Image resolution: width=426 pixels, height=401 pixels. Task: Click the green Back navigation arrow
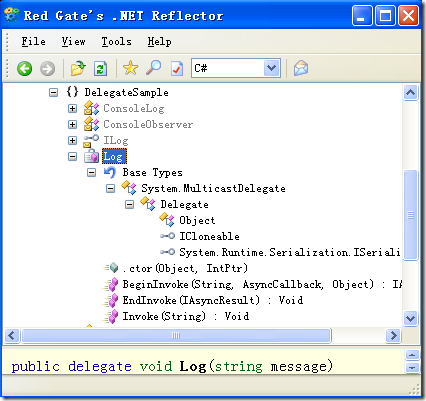pos(25,69)
